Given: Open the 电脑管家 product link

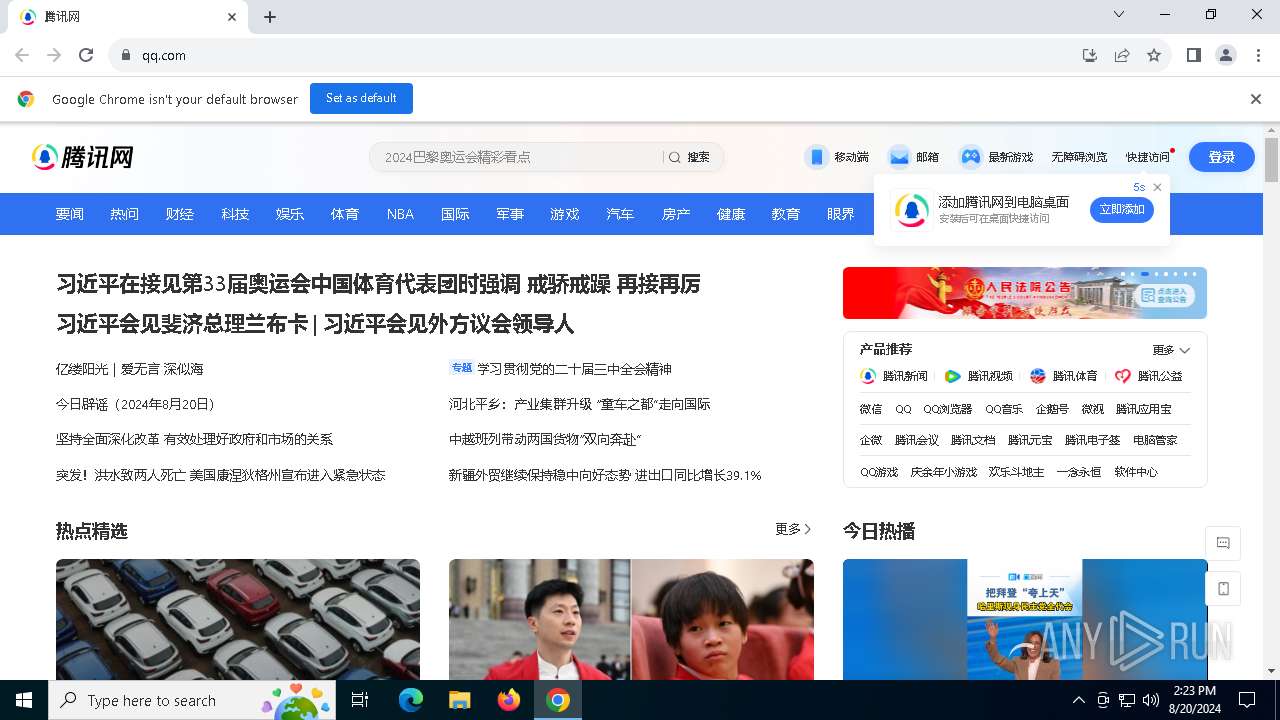Looking at the screenshot, I should [1155, 440].
